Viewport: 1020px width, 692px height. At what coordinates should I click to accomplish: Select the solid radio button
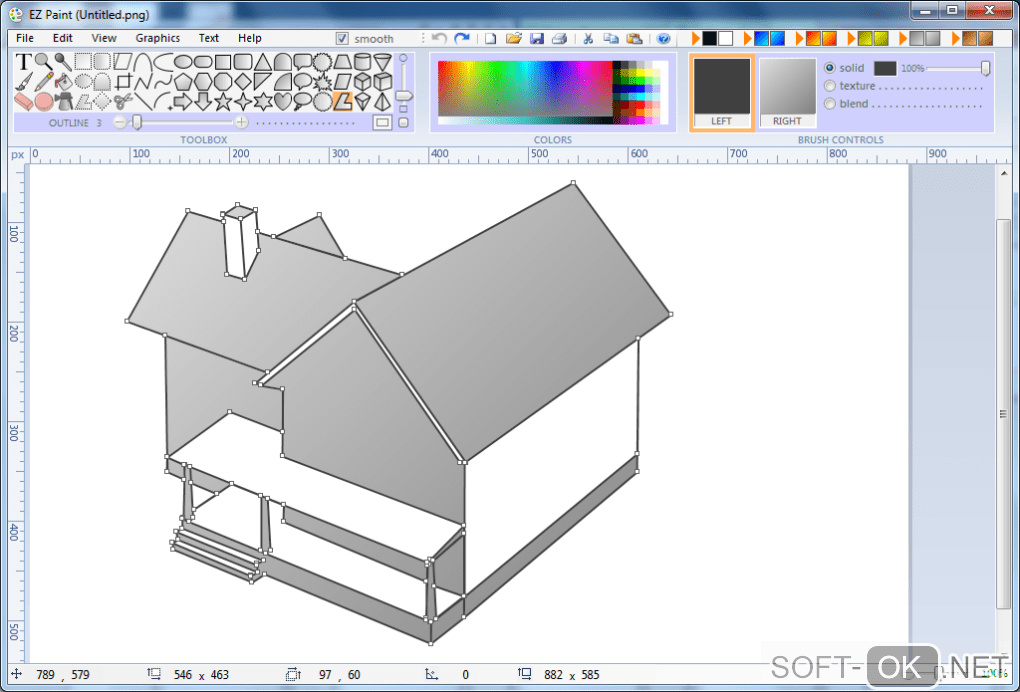tap(829, 68)
